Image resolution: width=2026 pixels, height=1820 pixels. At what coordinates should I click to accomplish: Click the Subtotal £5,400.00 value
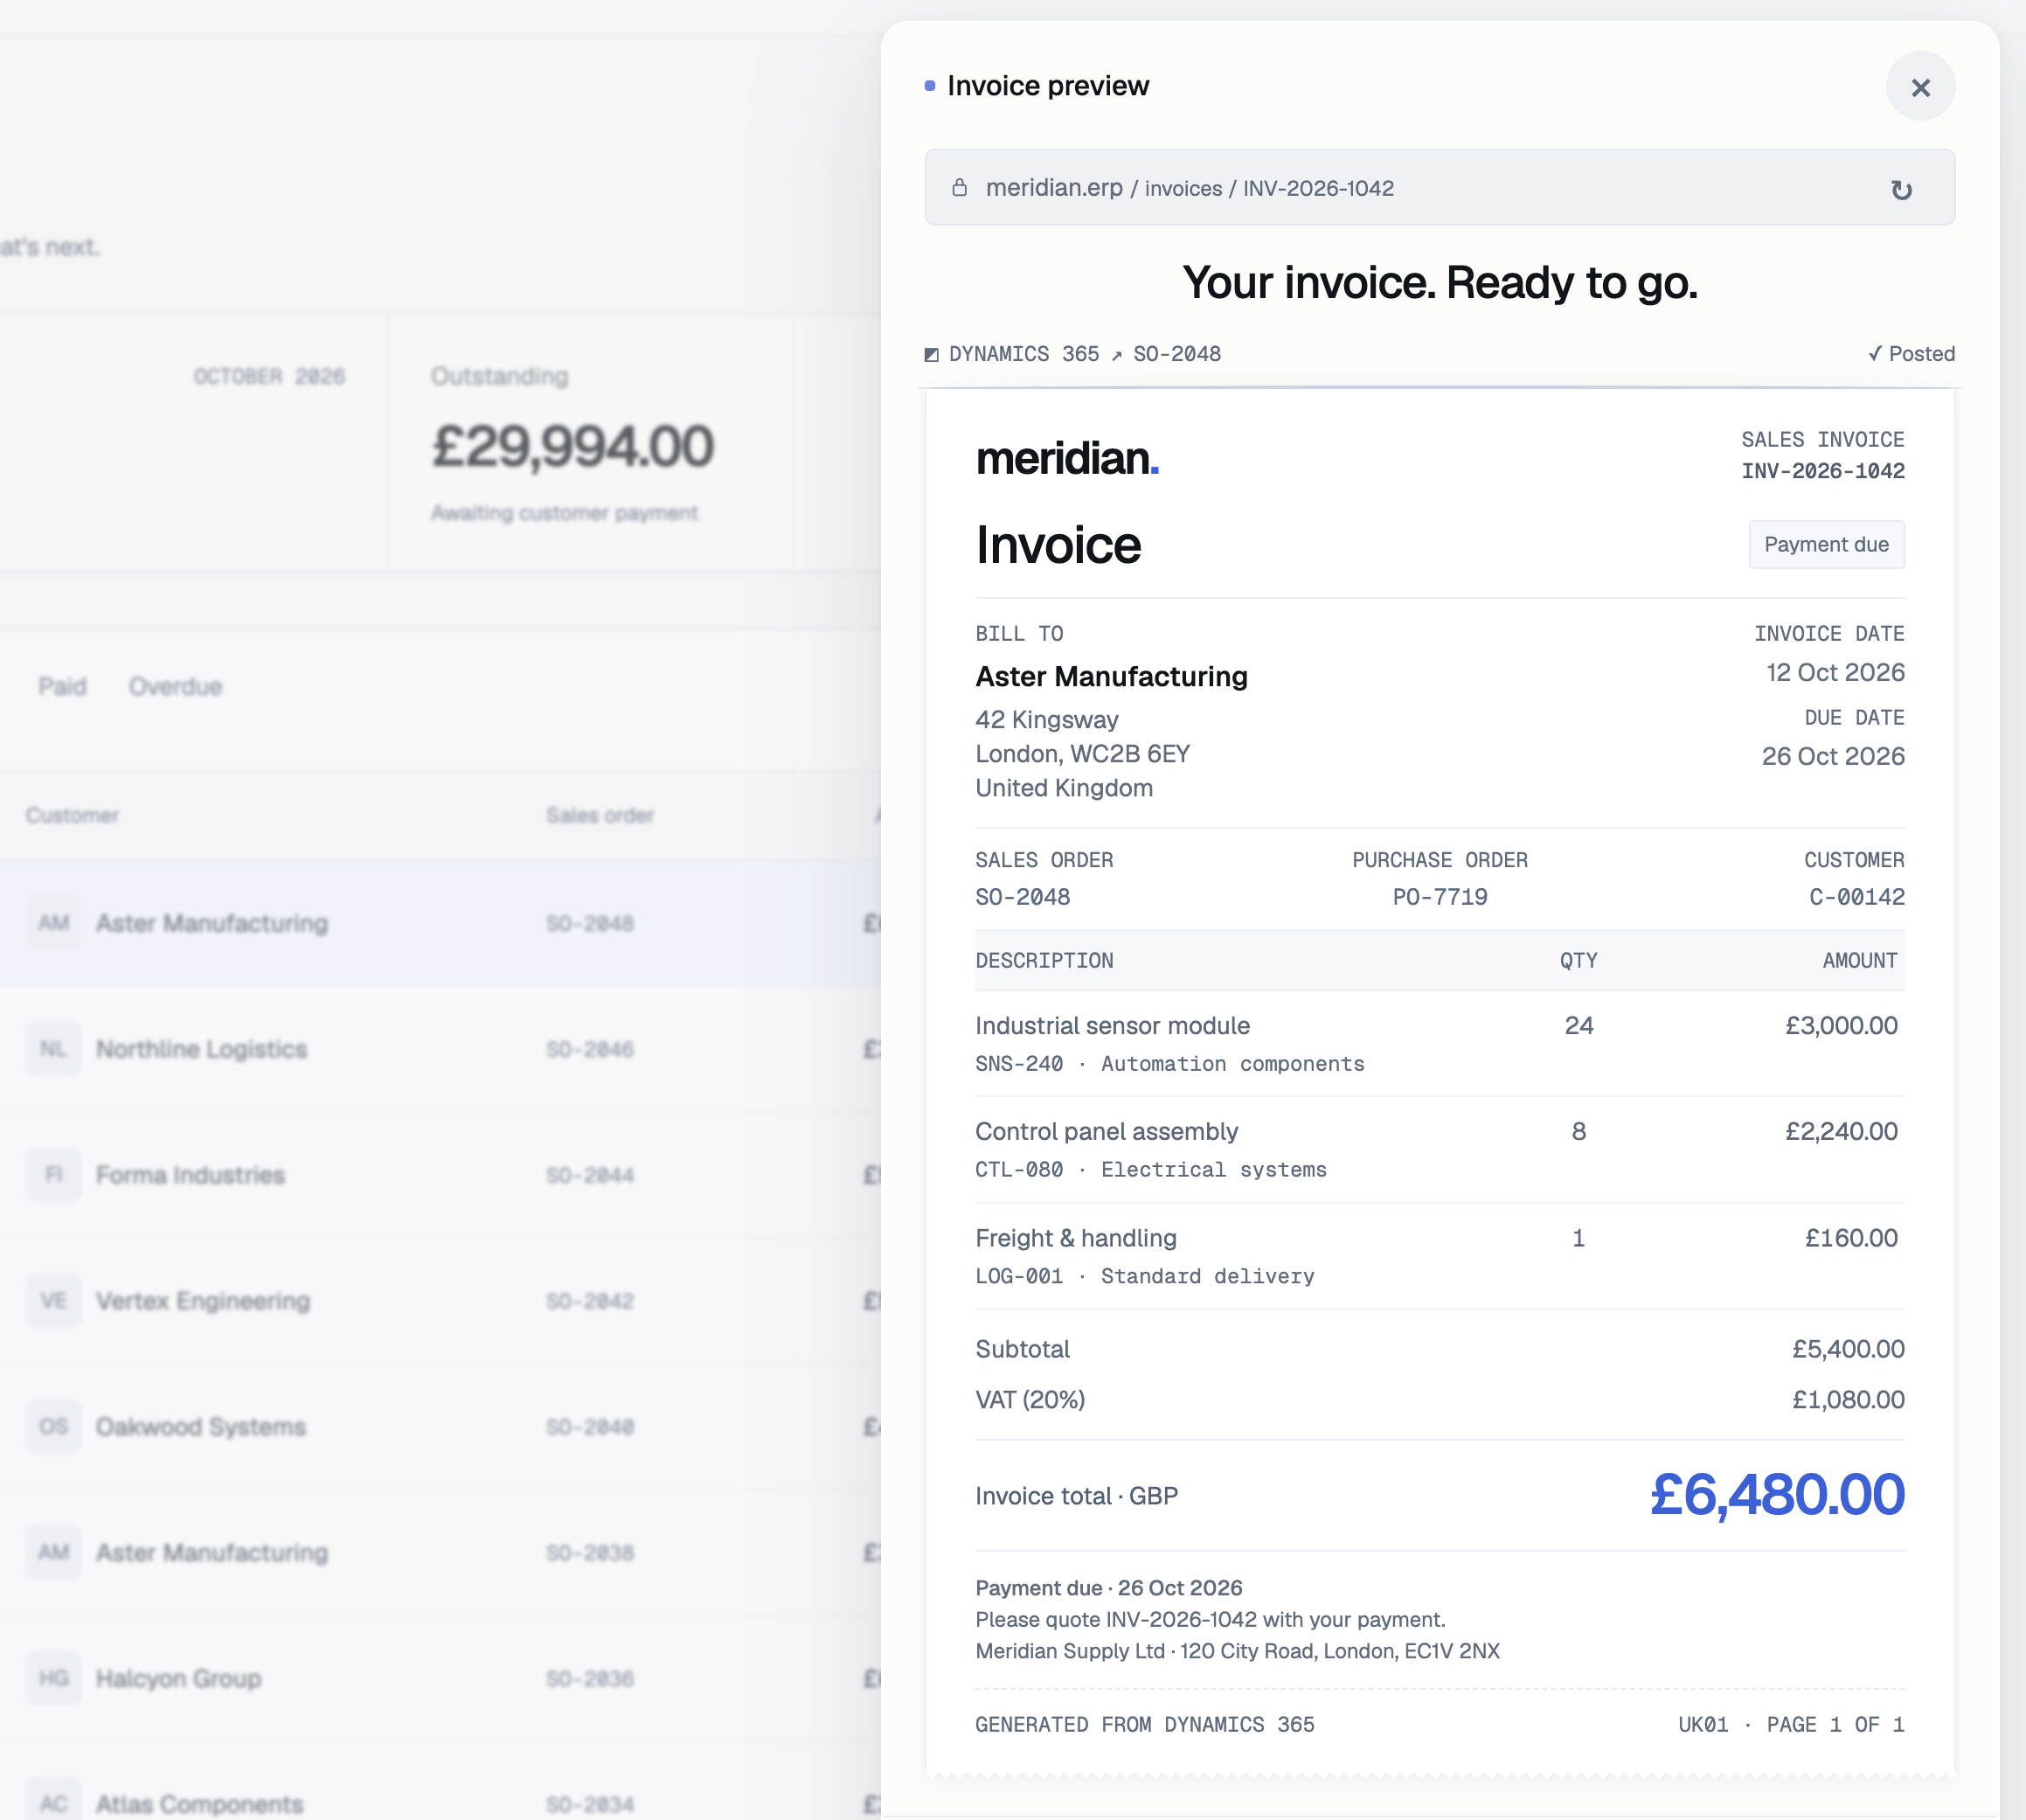coord(1848,1349)
